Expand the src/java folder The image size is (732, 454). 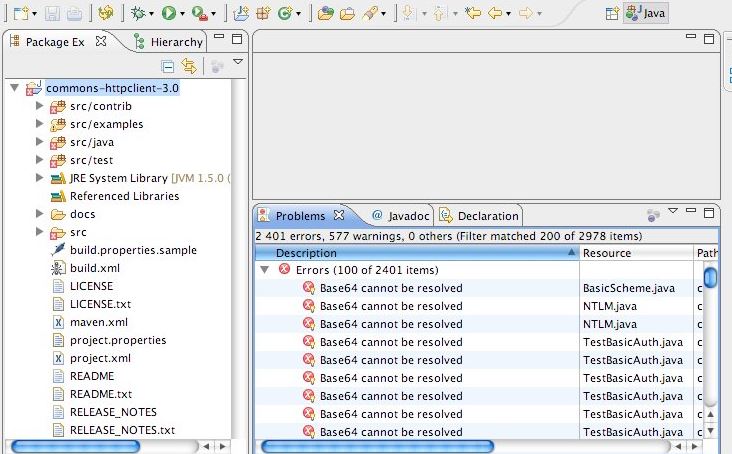pos(40,141)
